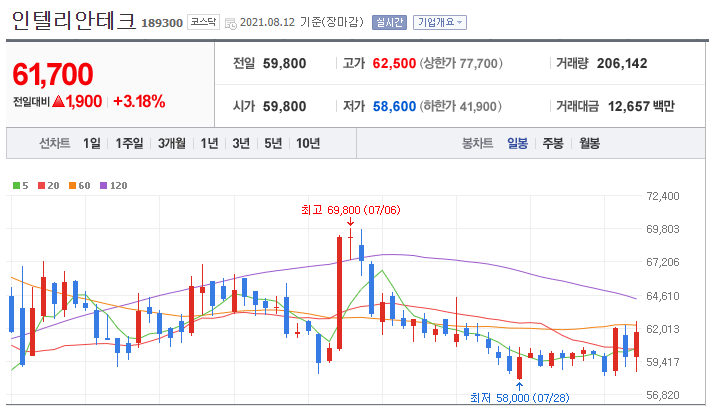
Task: Select the 3년 line chart tab
Action: (x=241, y=143)
